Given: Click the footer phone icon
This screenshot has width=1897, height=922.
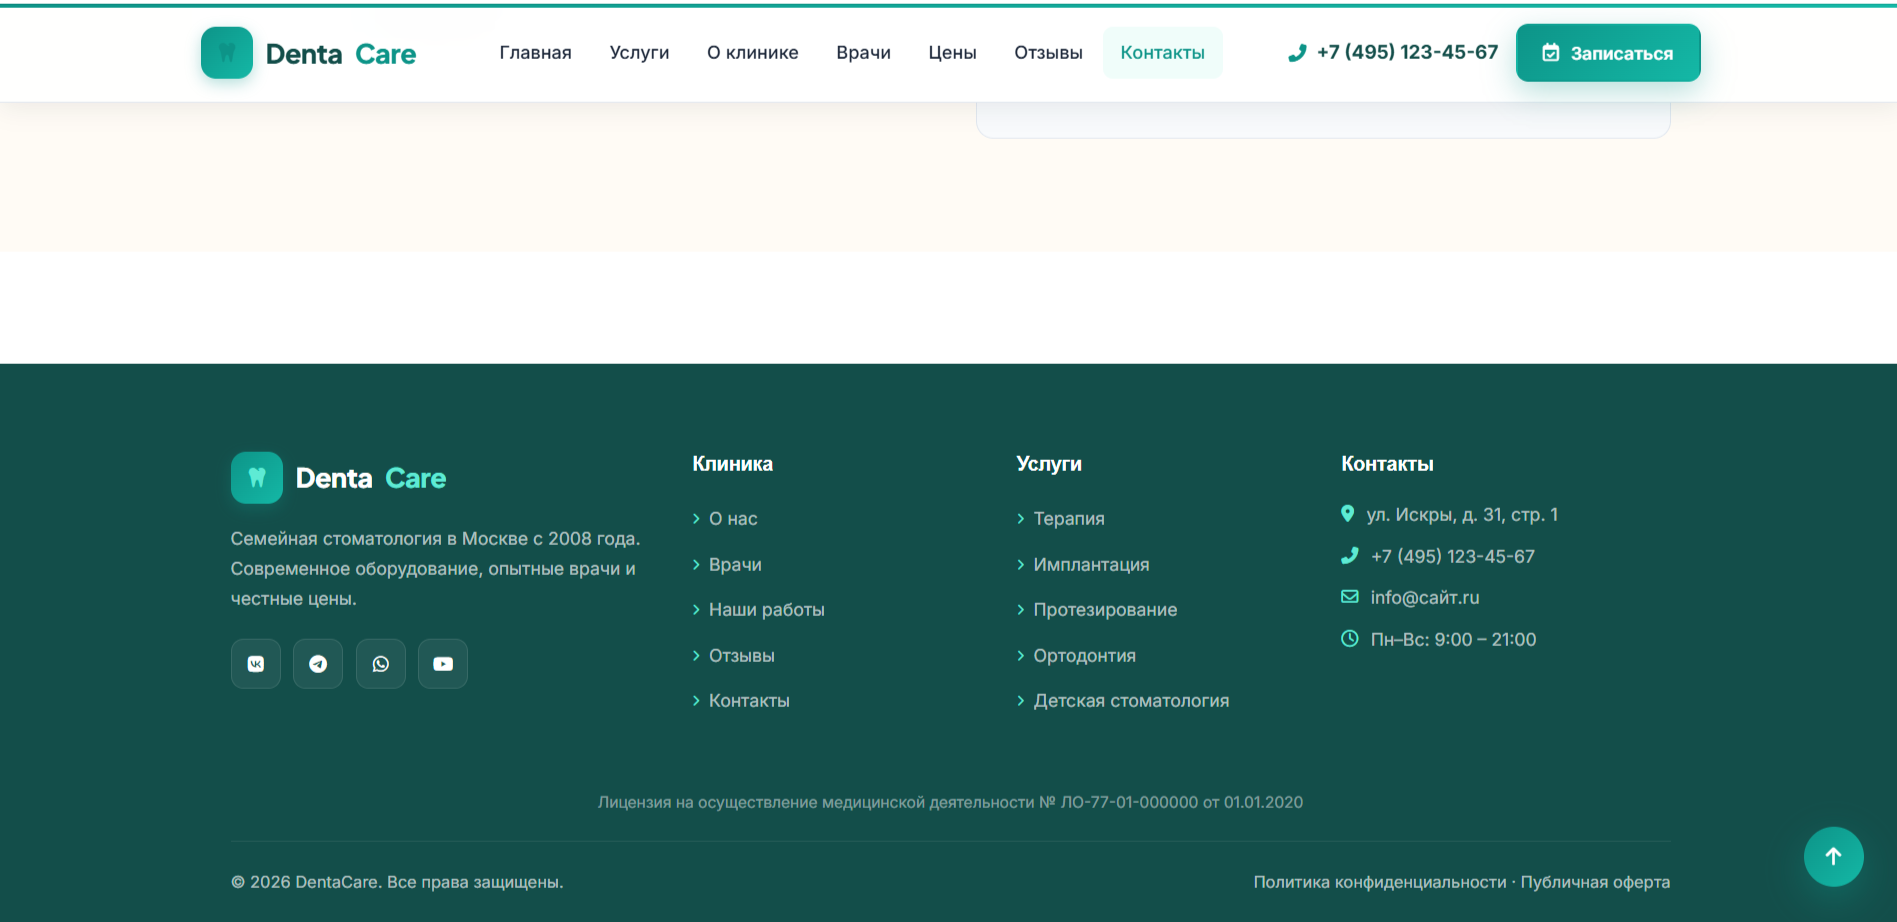Looking at the screenshot, I should tap(1350, 555).
